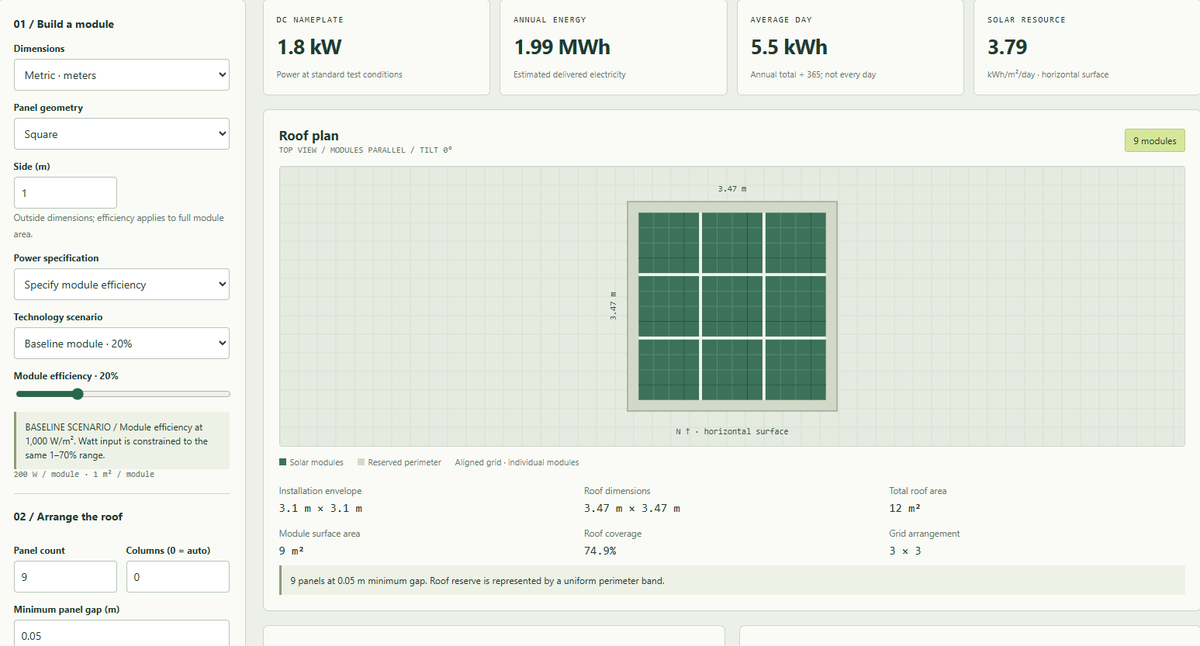
Task: Adjust the Module efficiency slider
Action: 121,394
